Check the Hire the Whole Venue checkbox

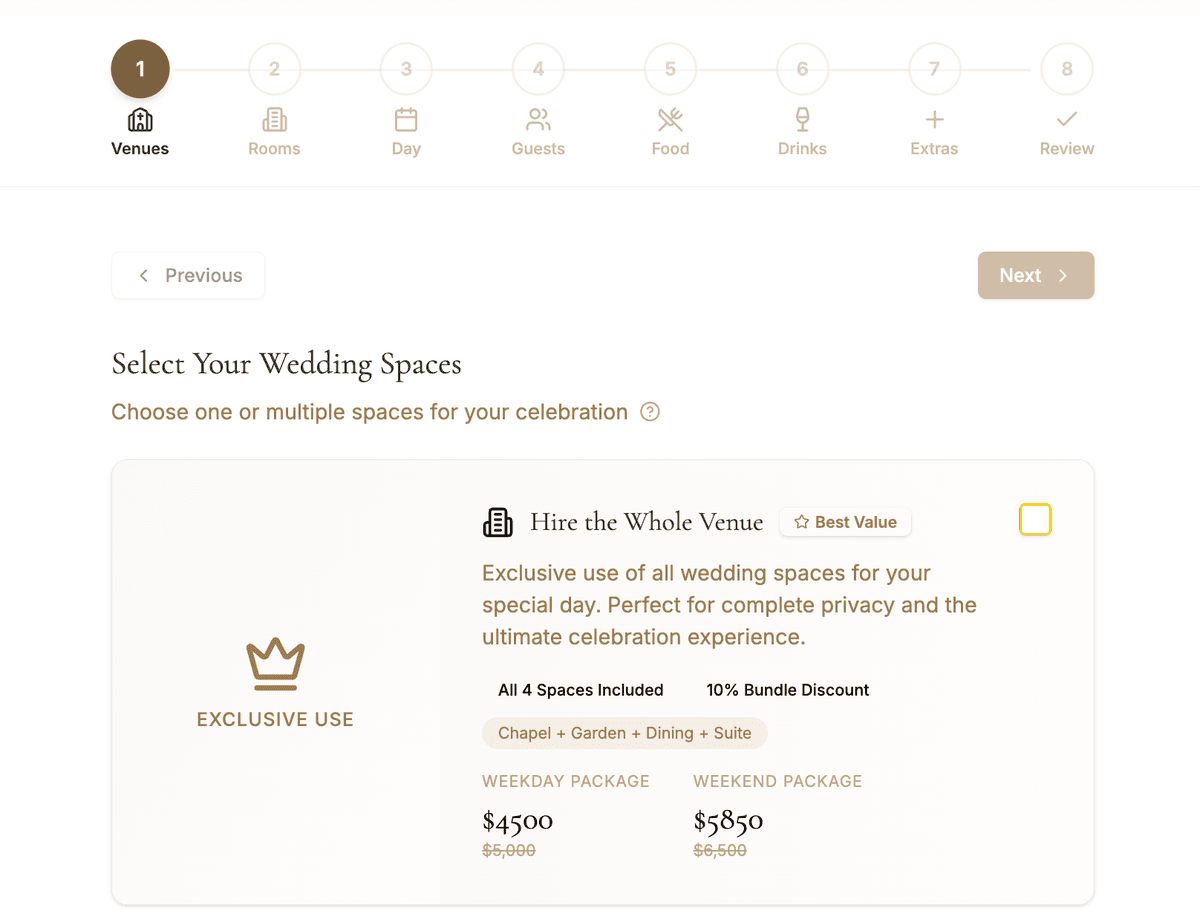tap(1035, 519)
